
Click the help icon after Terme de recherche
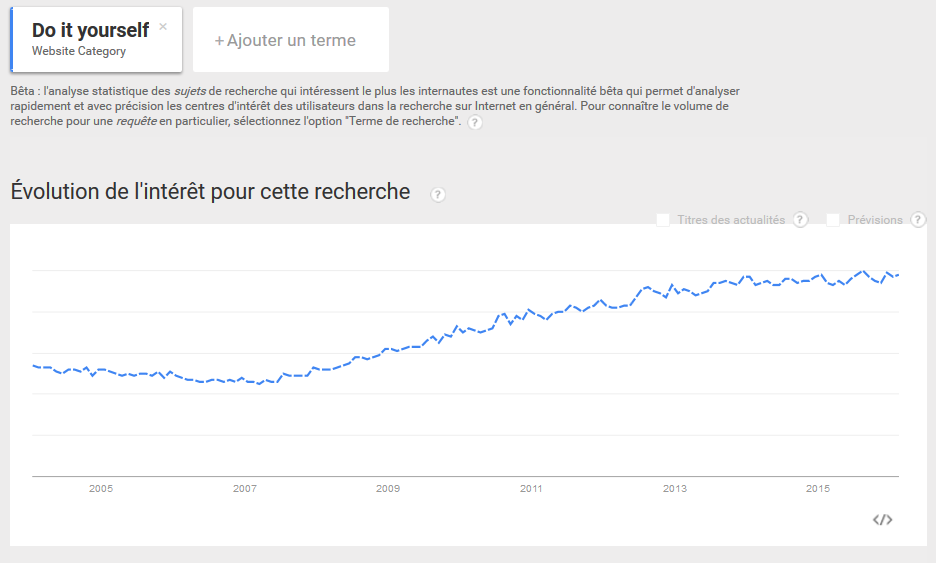coord(475,122)
